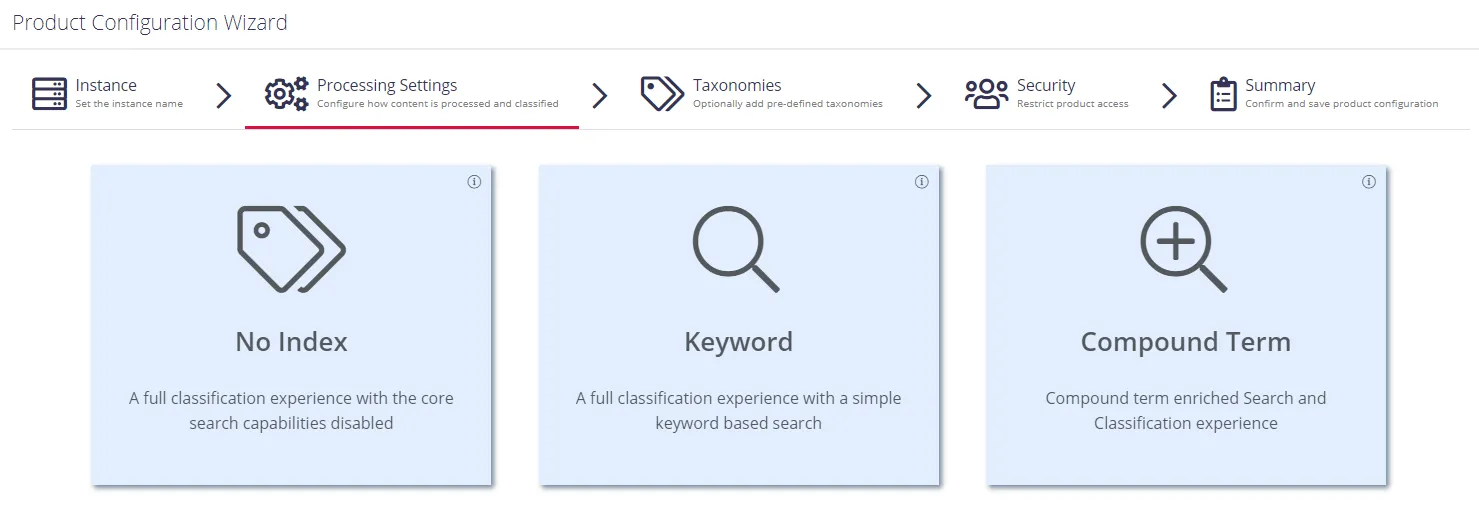The width and height of the screenshot is (1479, 514).
Task: Click the Security people icon
Action: (x=986, y=94)
